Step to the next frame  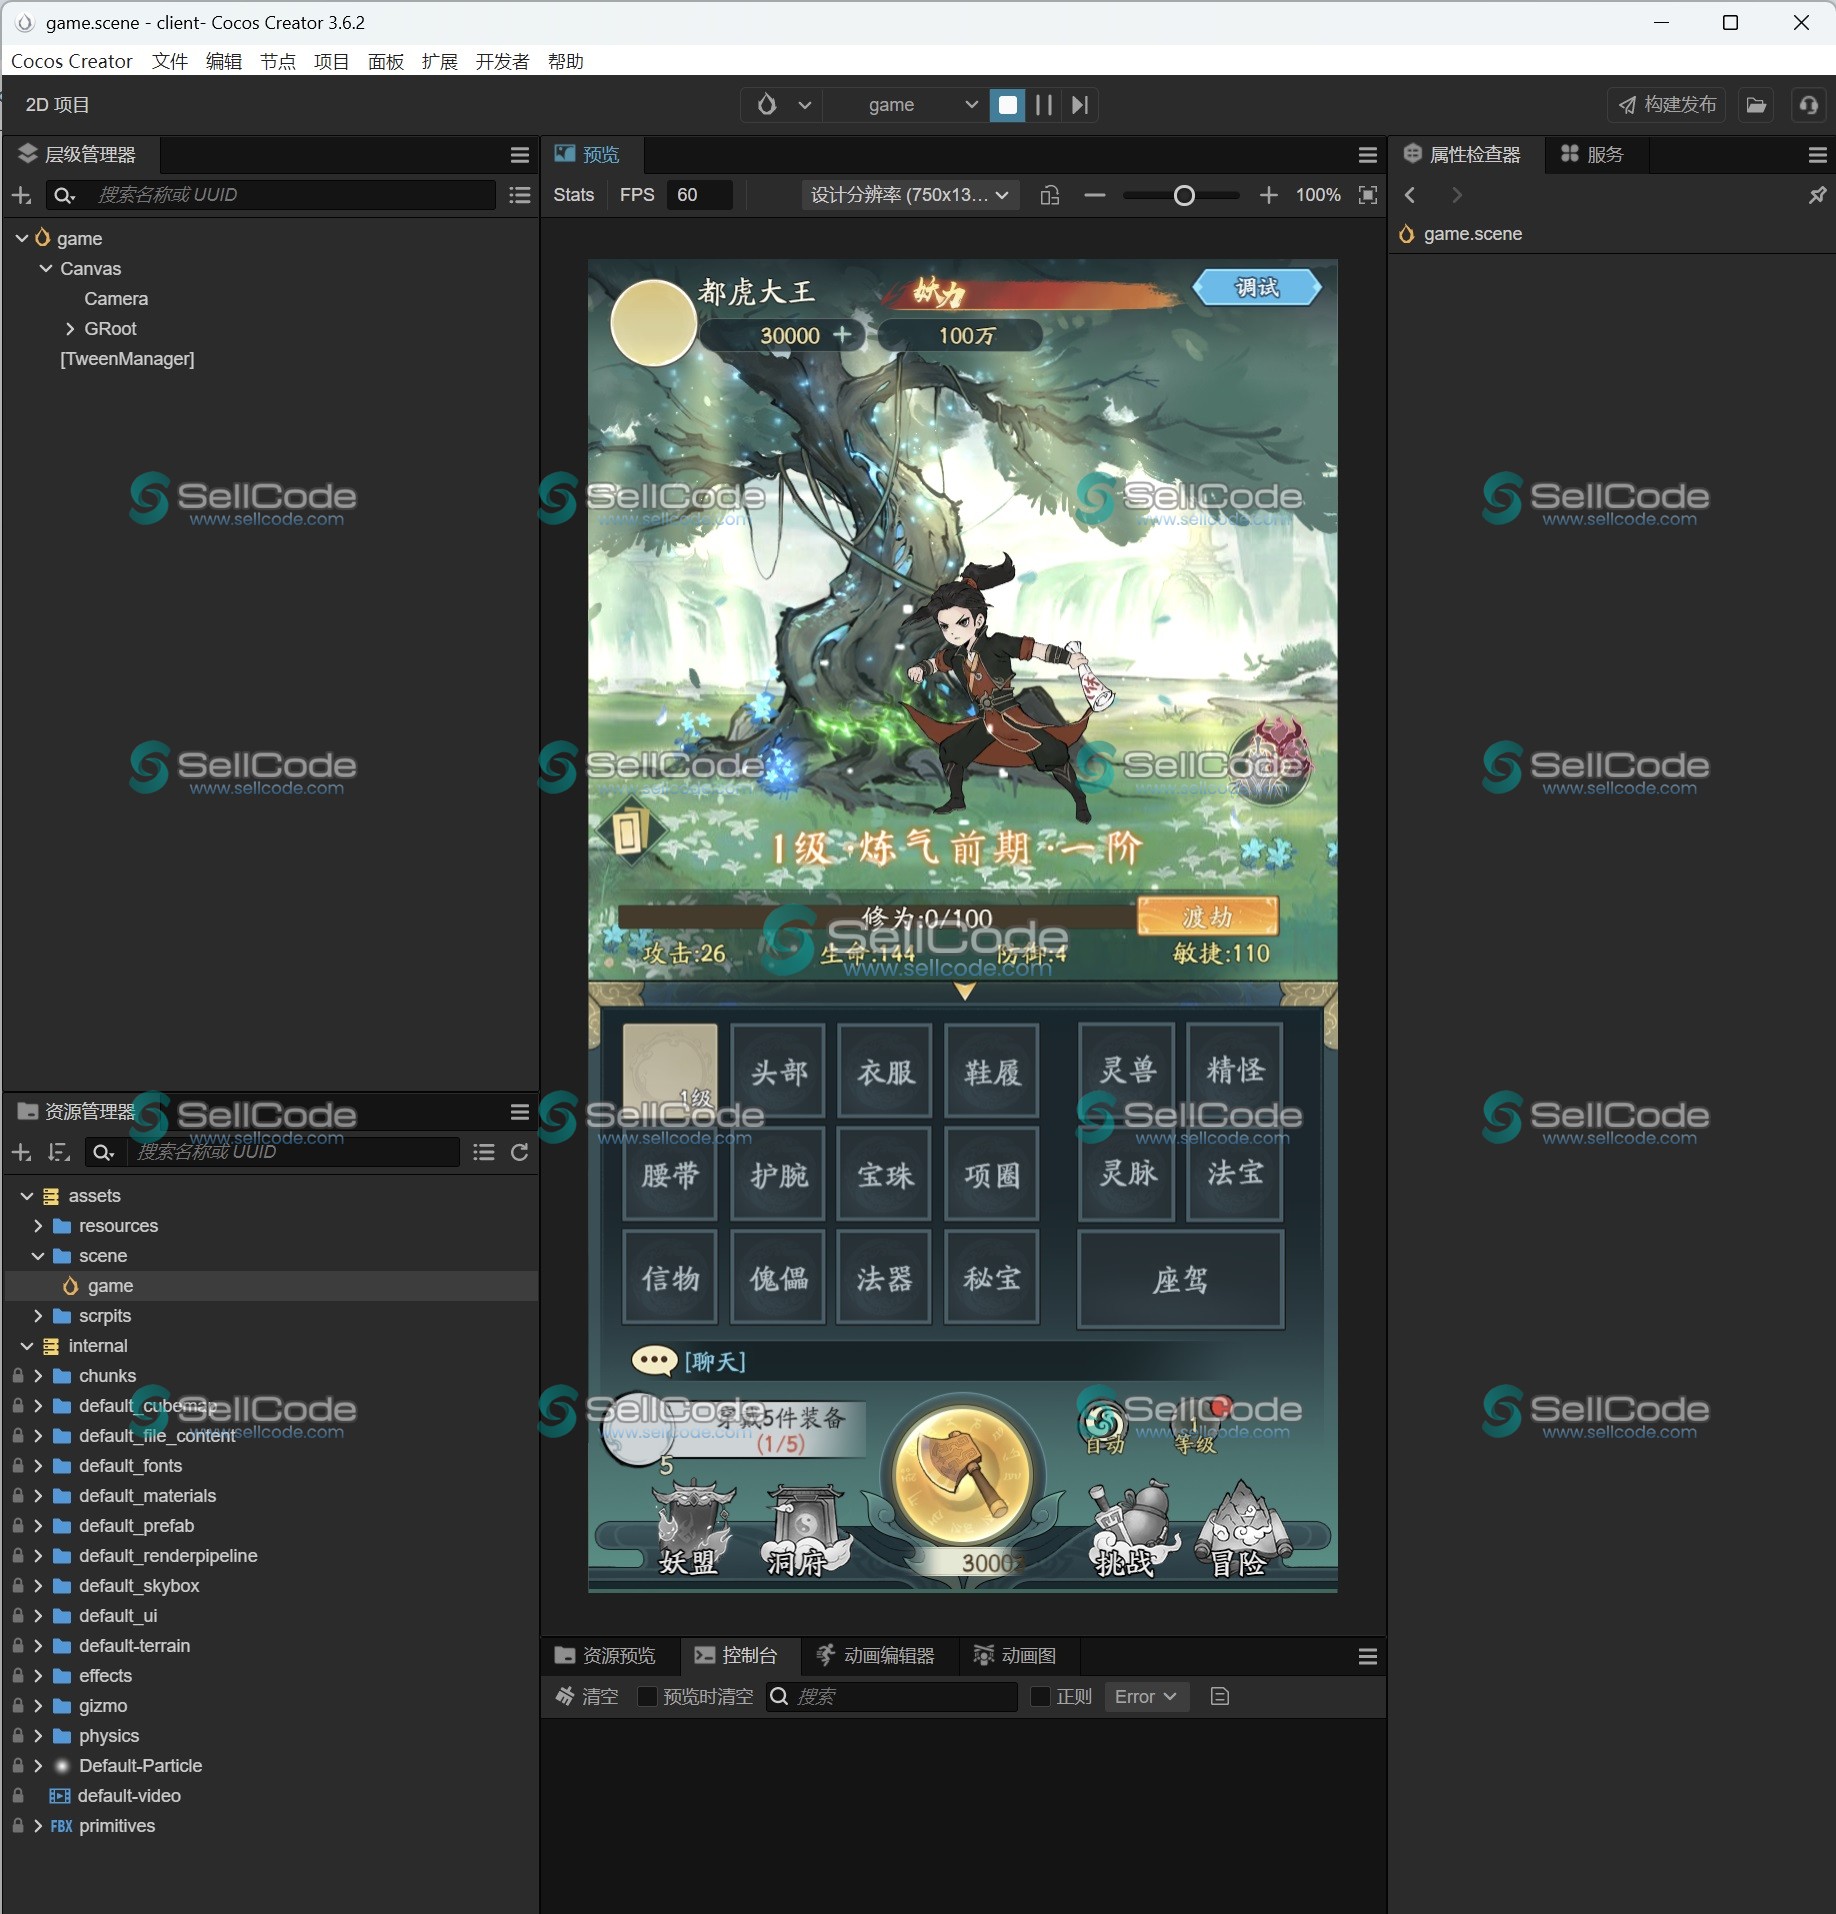(x=1079, y=105)
